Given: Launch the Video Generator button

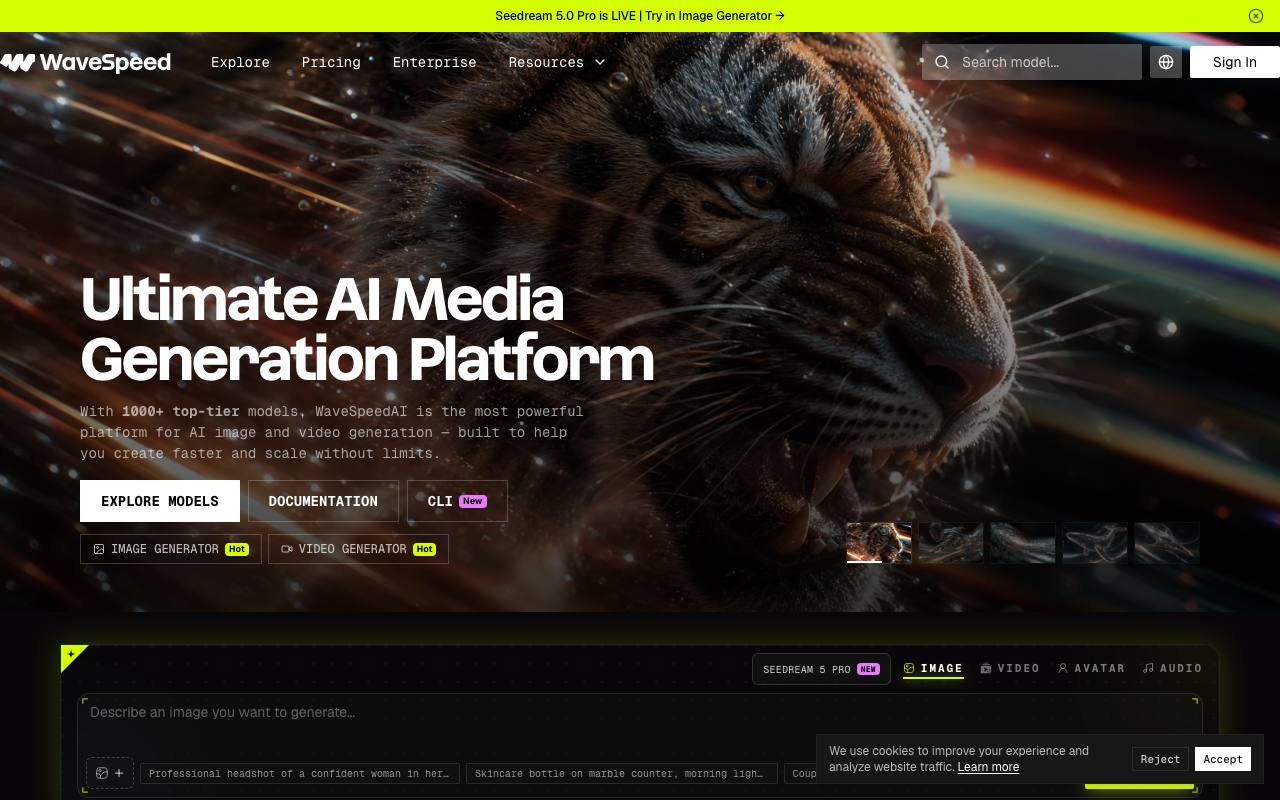Looking at the screenshot, I should [358, 549].
